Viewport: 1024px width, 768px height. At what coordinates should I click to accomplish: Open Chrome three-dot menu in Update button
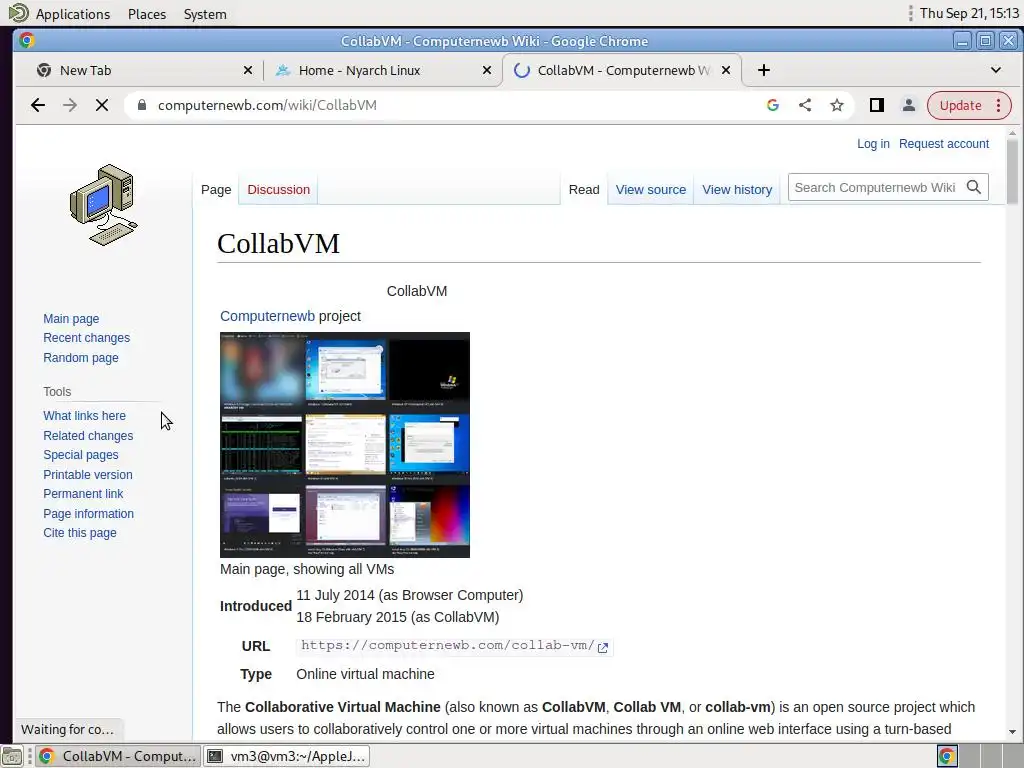pos(999,105)
